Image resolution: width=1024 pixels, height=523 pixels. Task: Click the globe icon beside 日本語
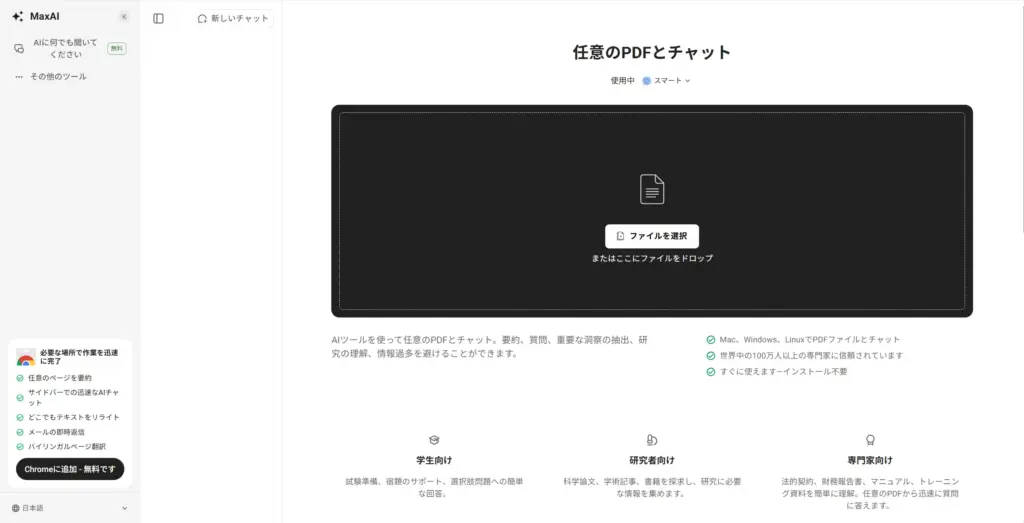coord(16,508)
